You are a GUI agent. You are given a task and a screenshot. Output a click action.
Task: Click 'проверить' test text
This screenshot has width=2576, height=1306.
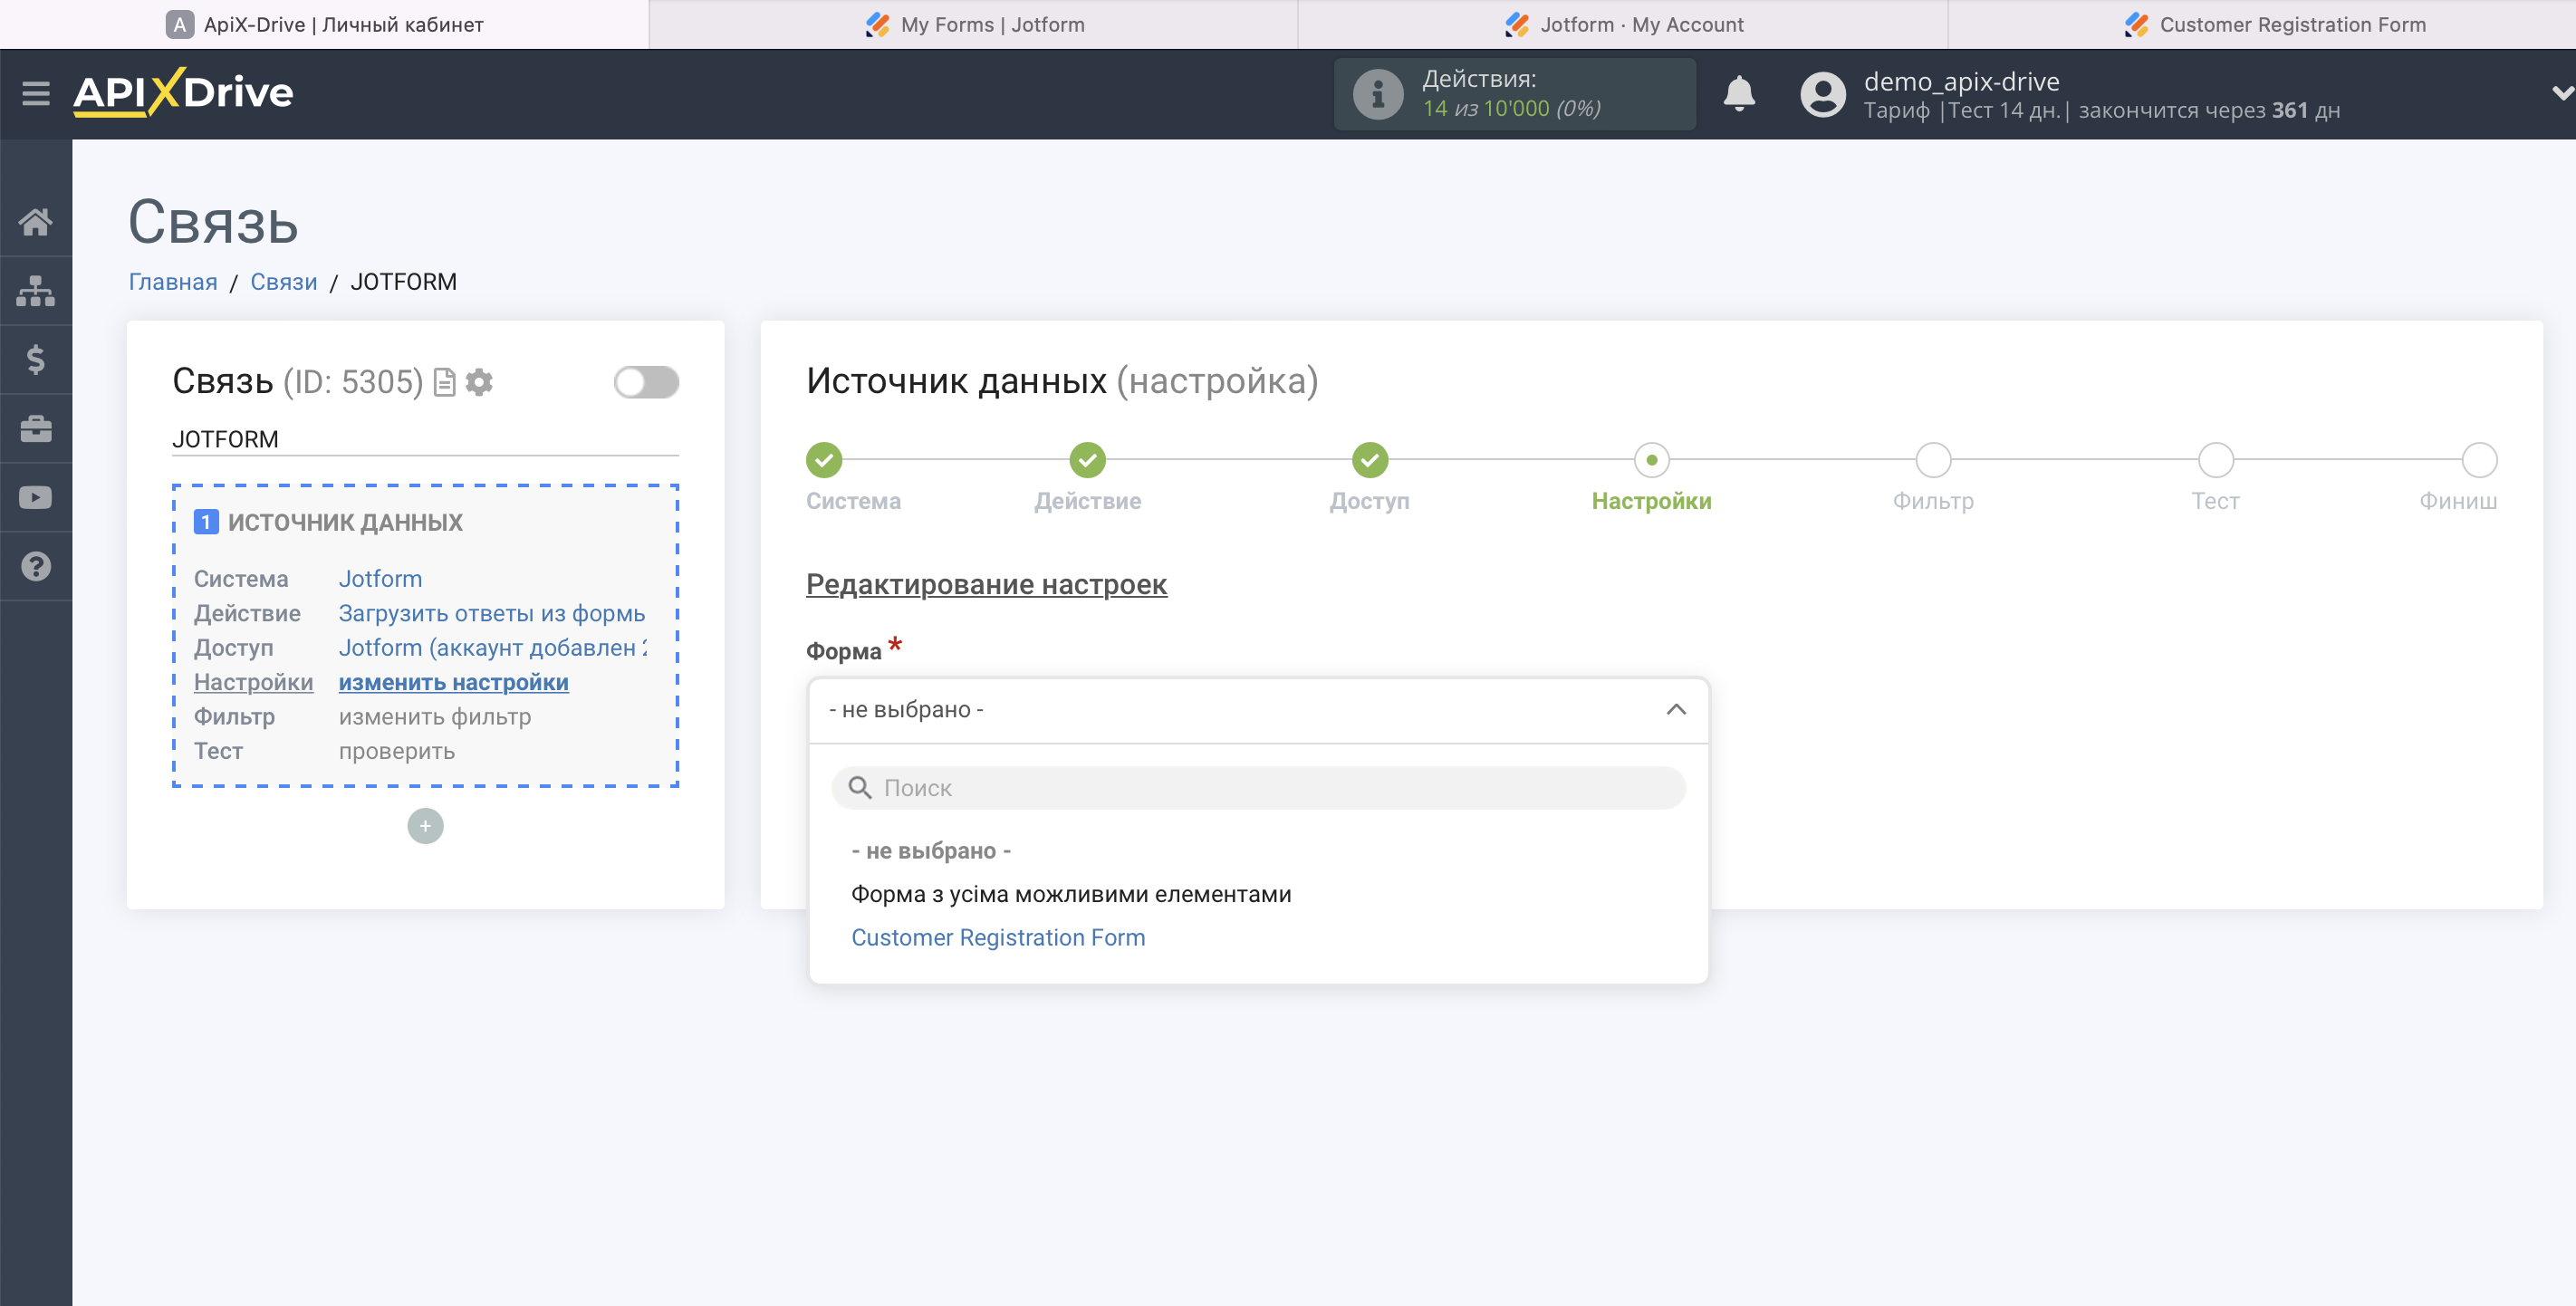396,751
